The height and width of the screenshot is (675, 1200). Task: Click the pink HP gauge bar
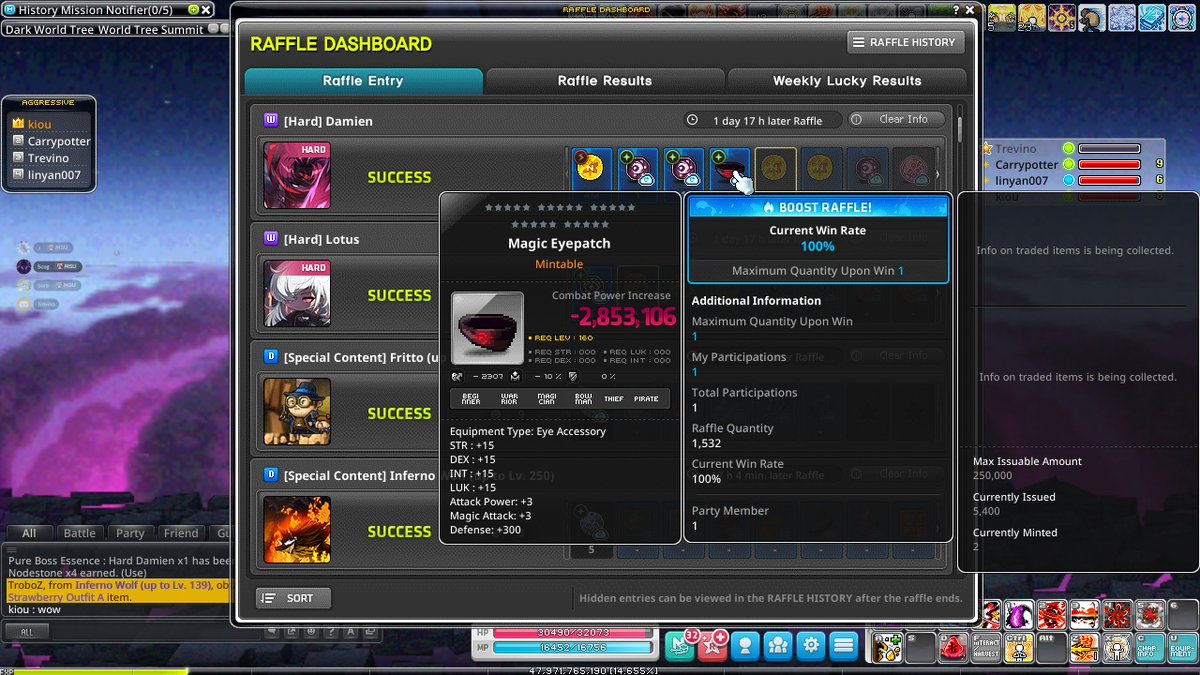(574, 633)
